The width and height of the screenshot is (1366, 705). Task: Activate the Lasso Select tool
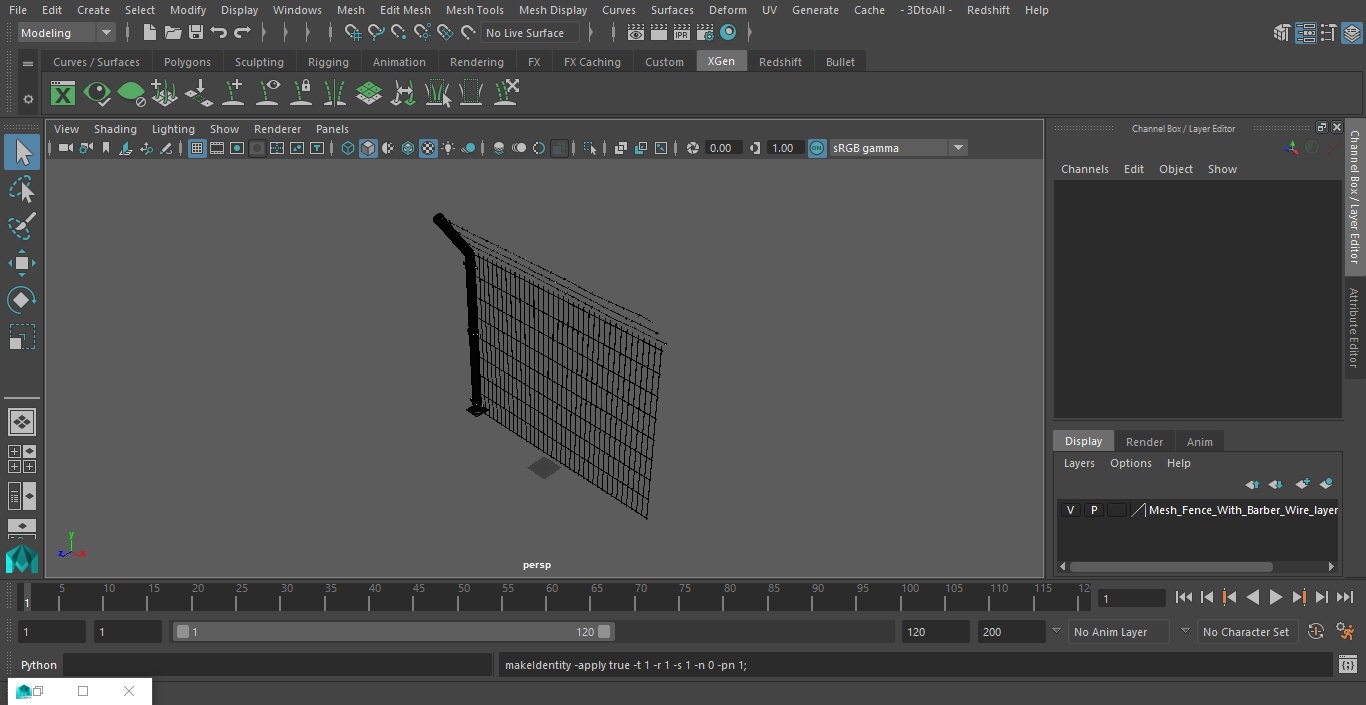coord(22,189)
